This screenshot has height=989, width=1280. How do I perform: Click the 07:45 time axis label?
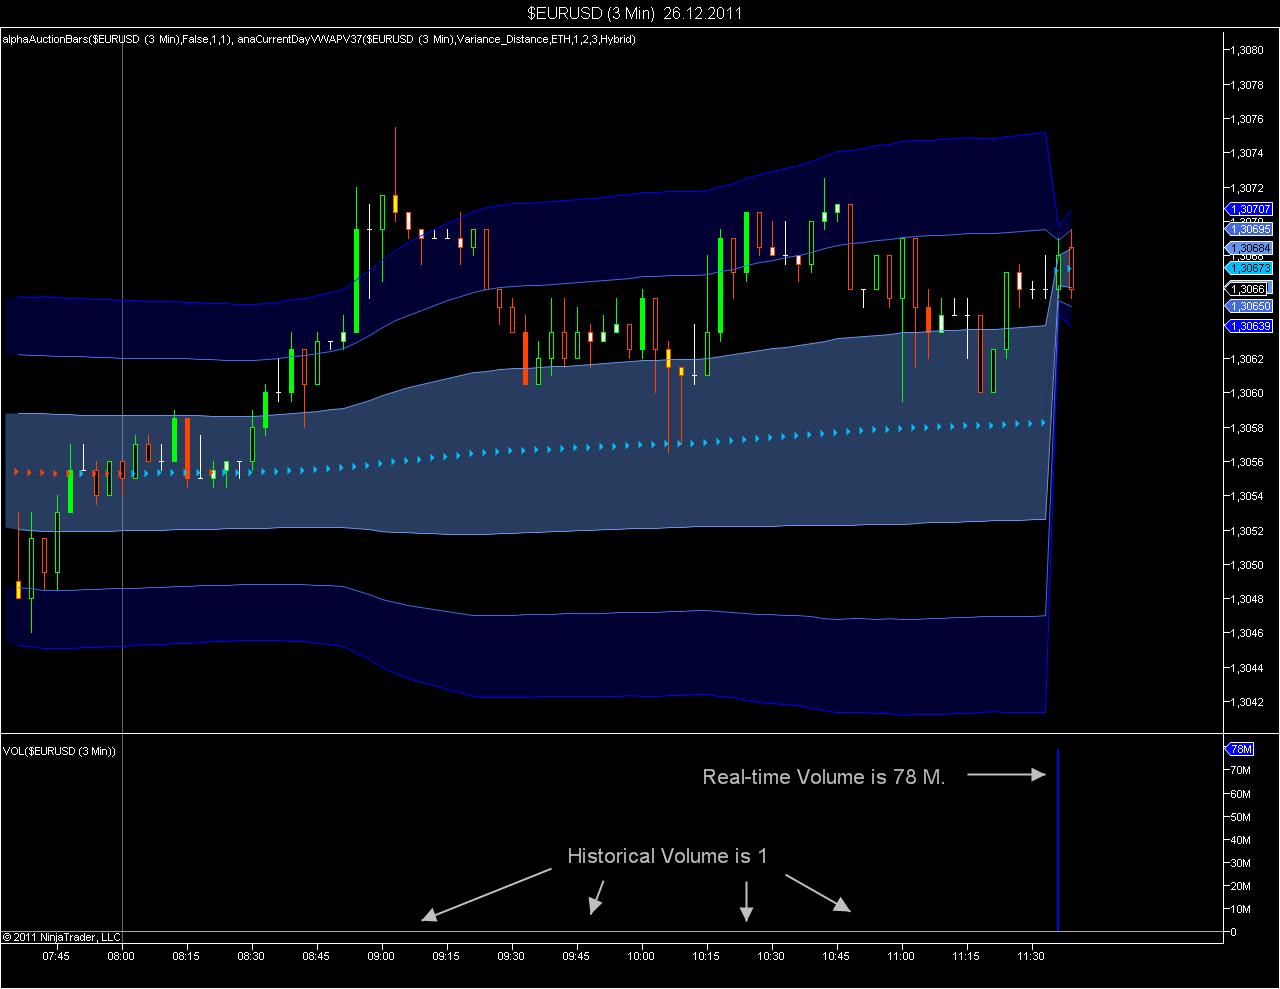coord(56,956)
